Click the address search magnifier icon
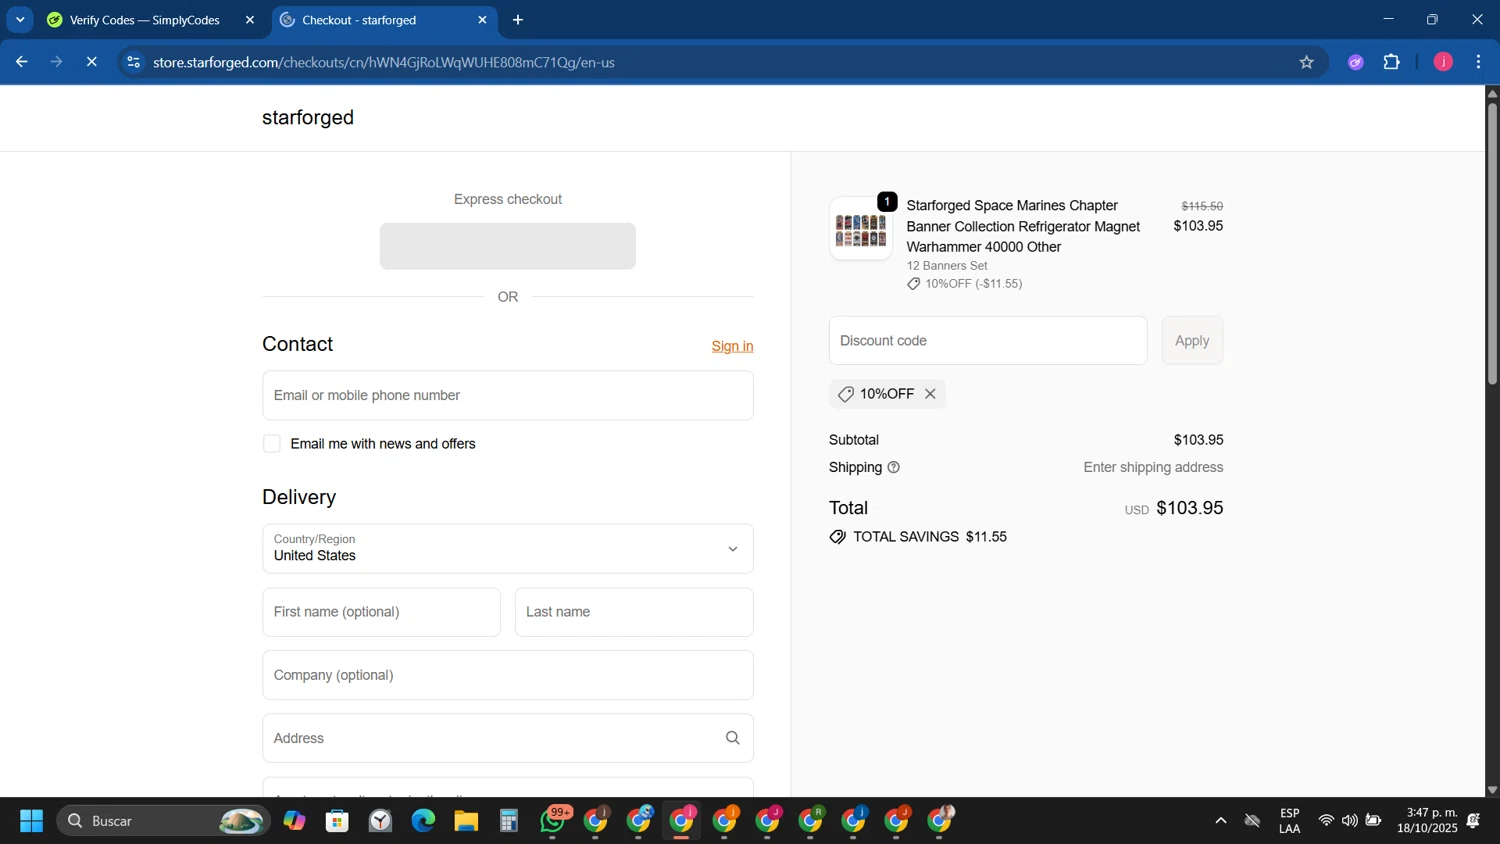This screenshot has width=1500, height=844. (732, 738)
